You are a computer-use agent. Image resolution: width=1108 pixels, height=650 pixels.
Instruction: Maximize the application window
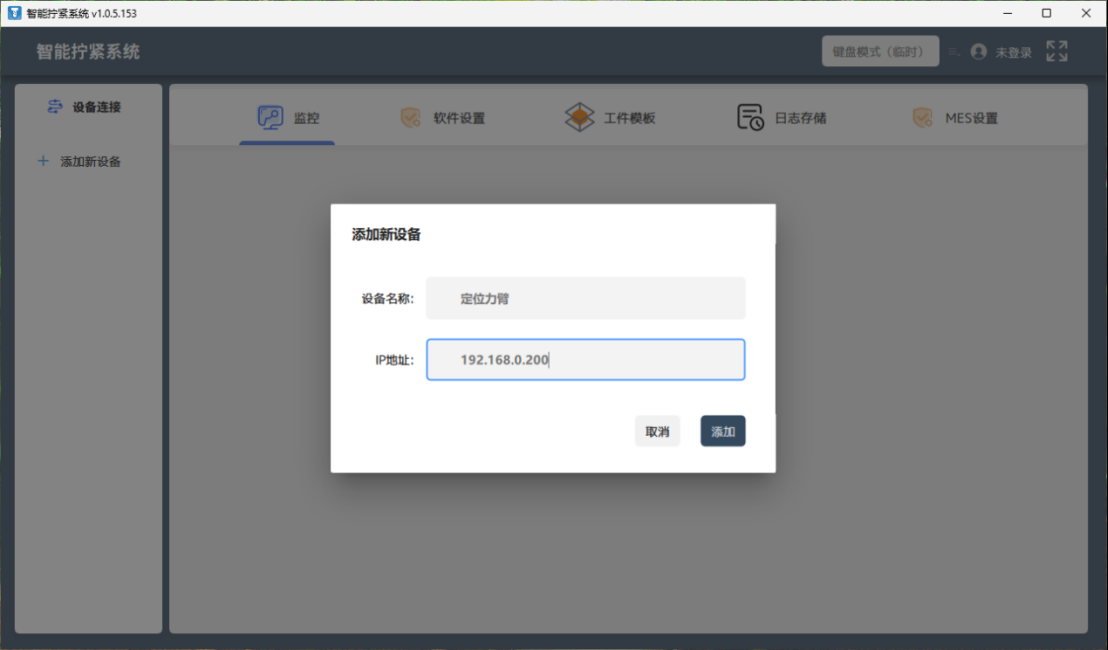point(1047,13)
